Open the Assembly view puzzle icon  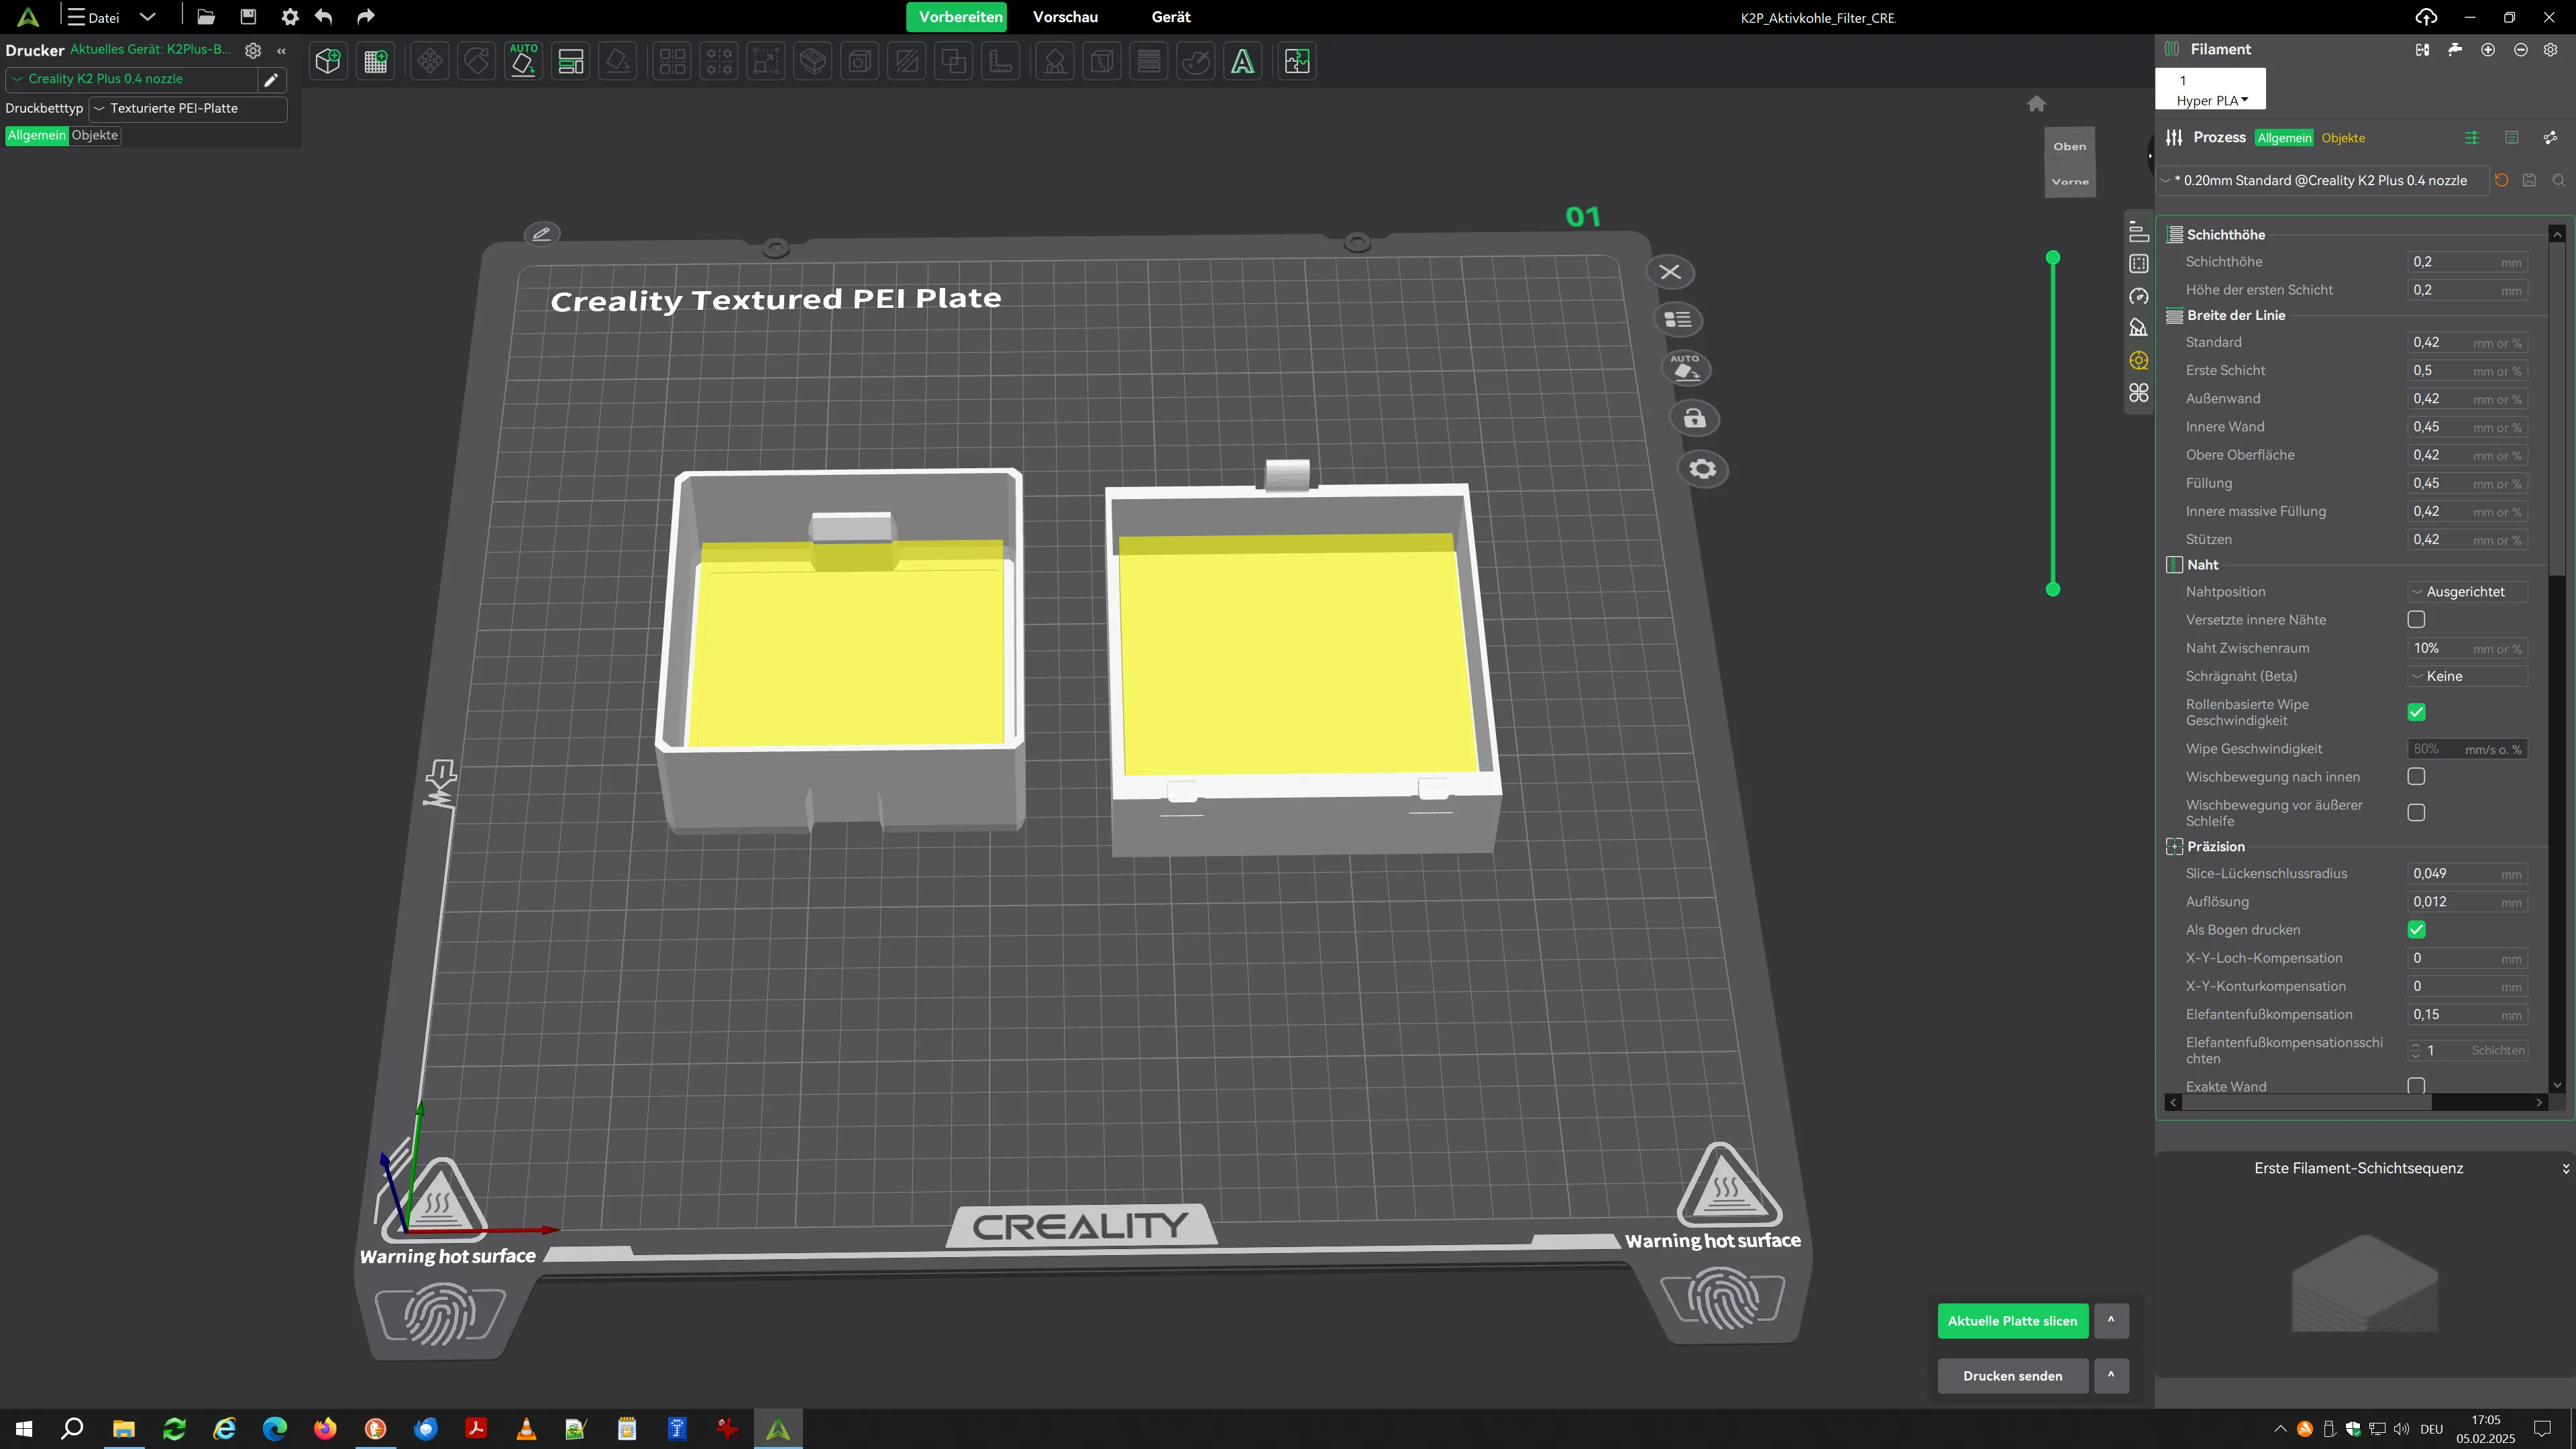1297,62
